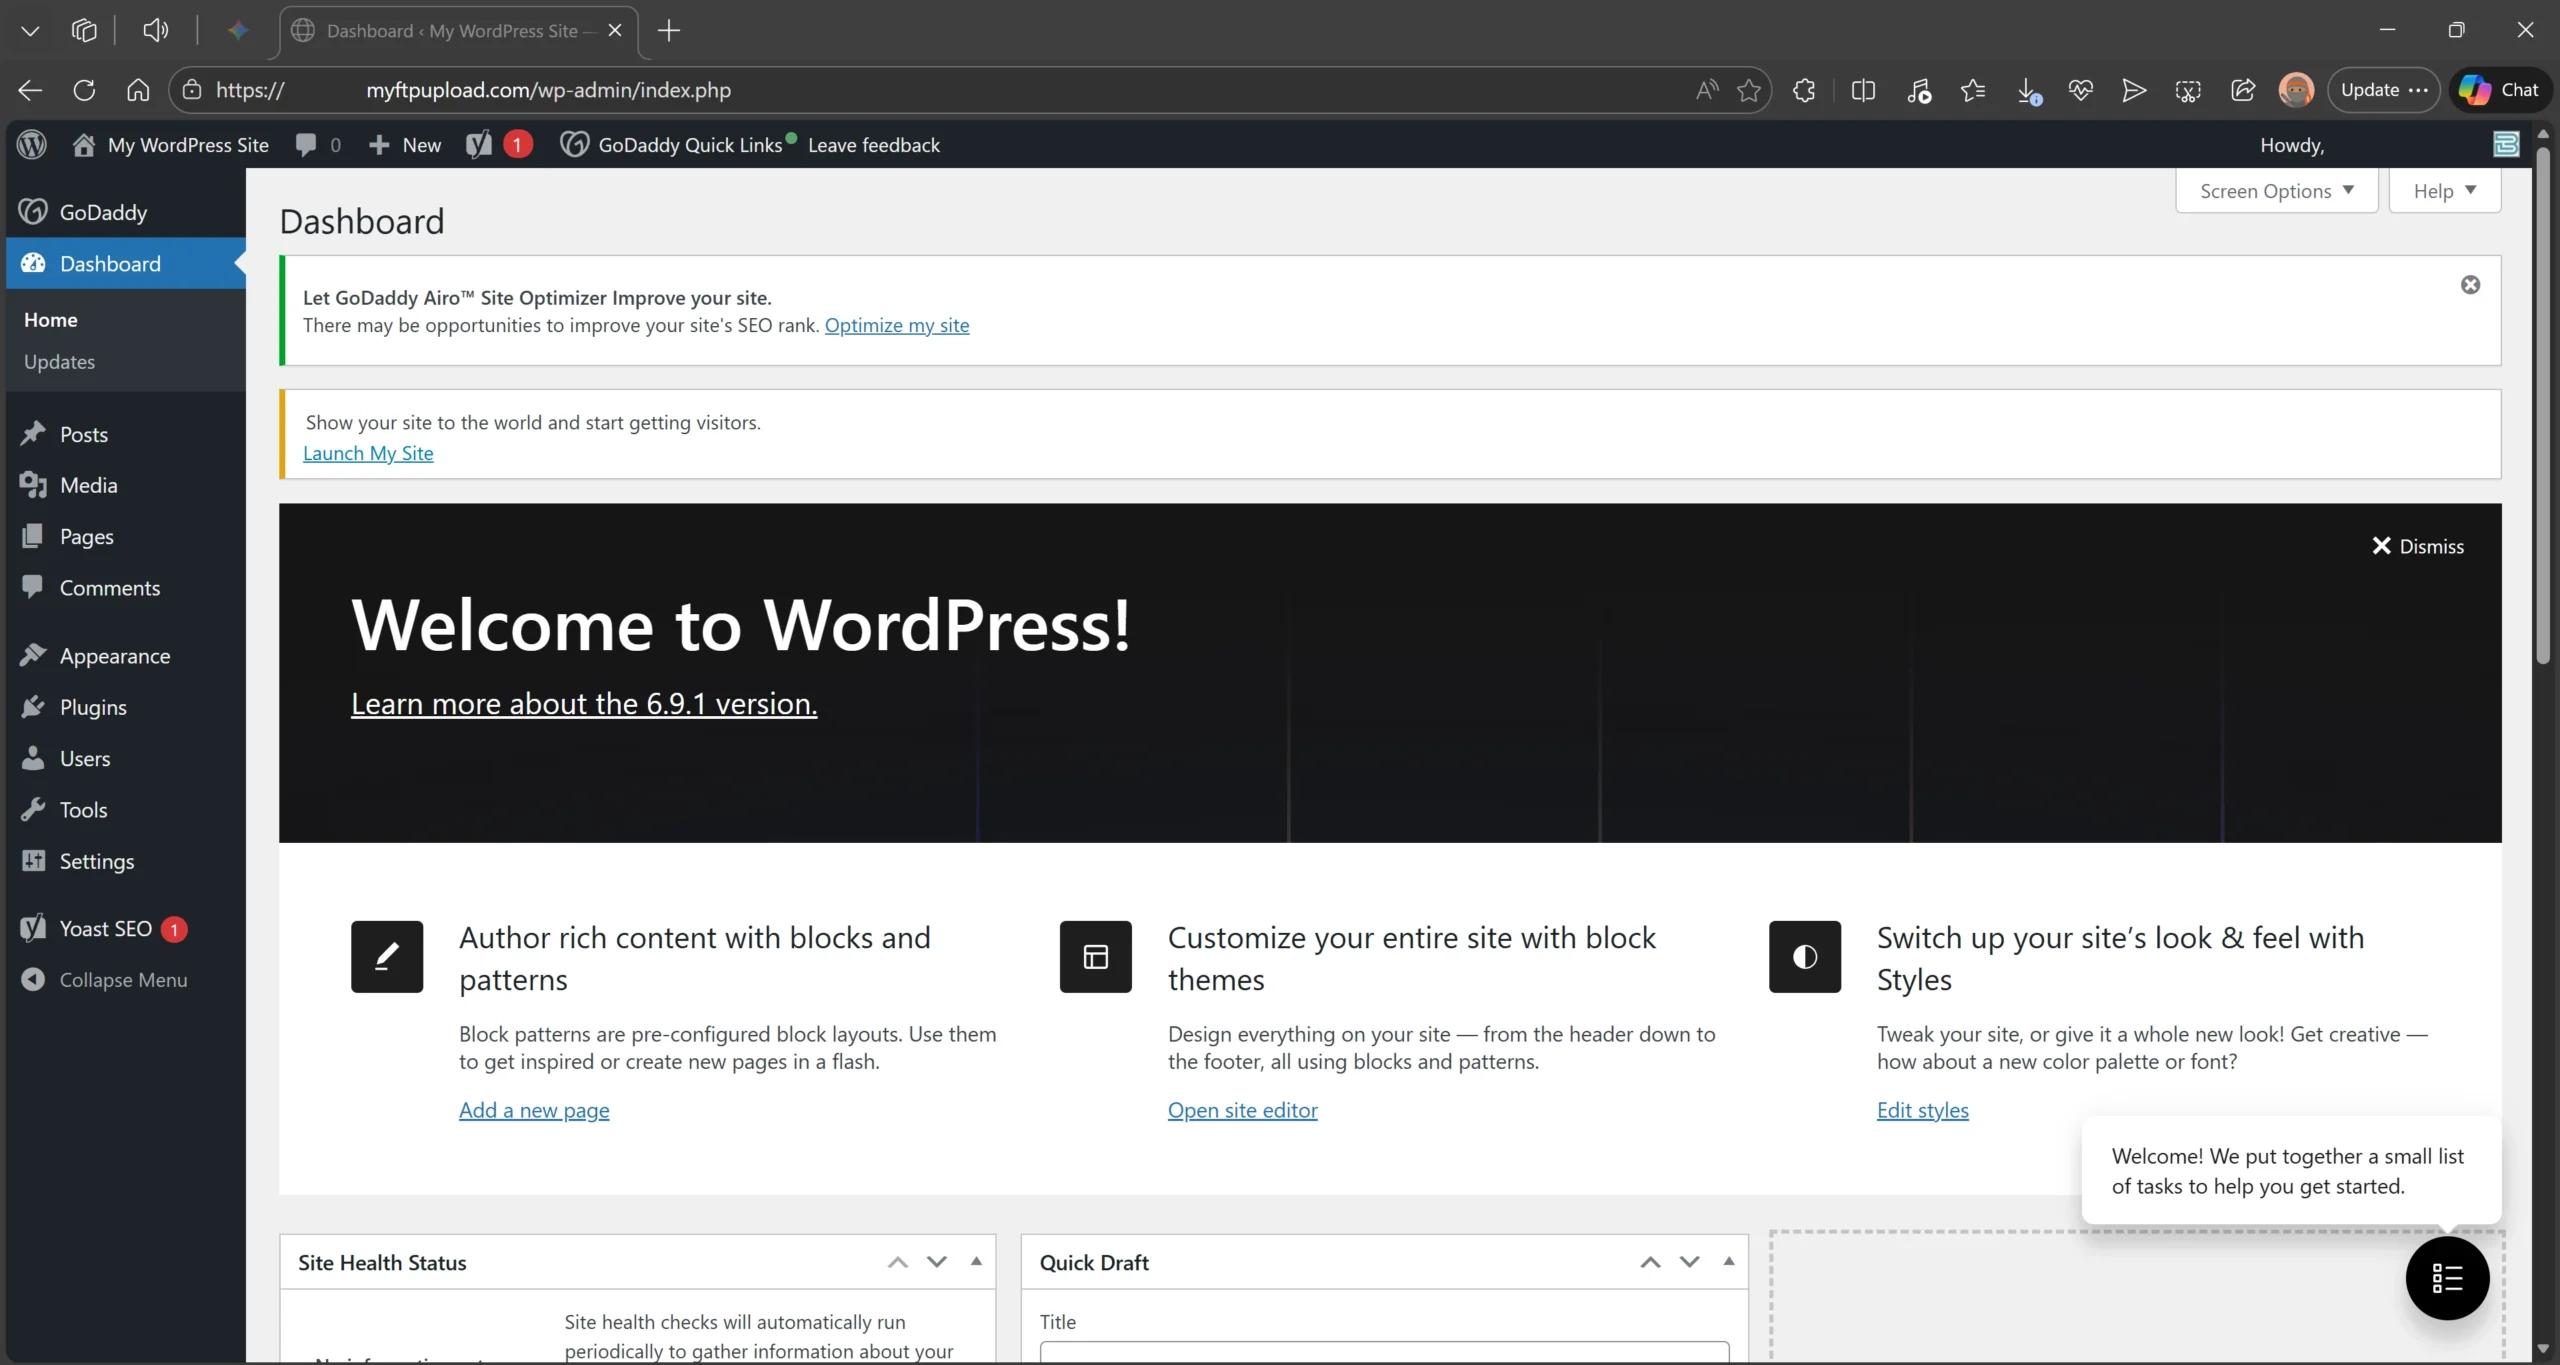Click the share icon in toolbar
Screen dimensions: 2560x1365
2243,90
